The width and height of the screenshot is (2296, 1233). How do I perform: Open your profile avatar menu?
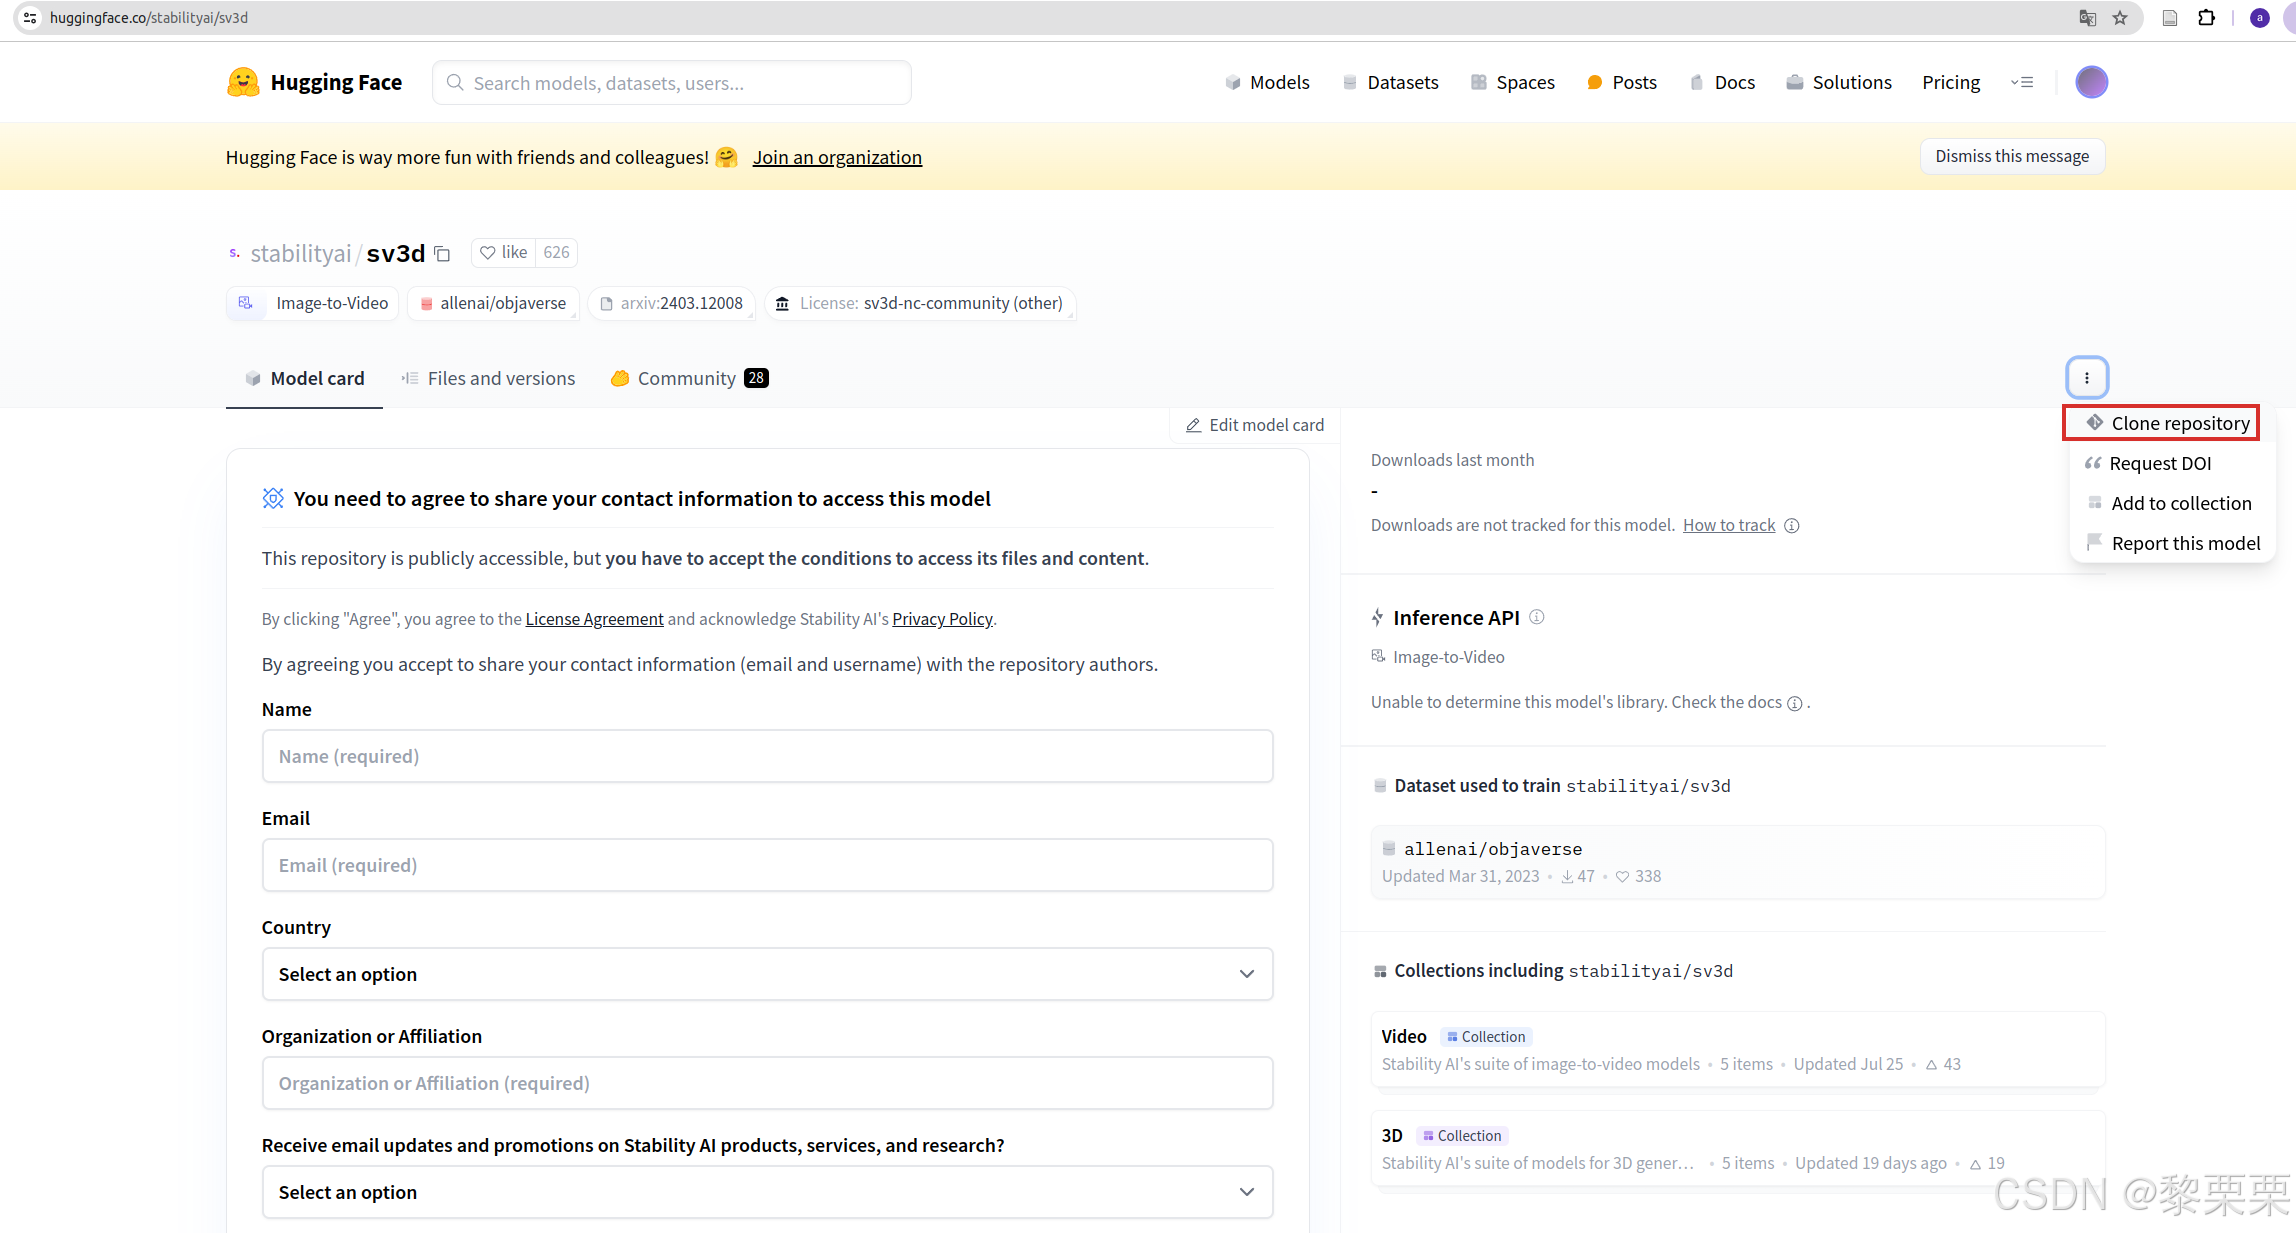click(2091, 82)
